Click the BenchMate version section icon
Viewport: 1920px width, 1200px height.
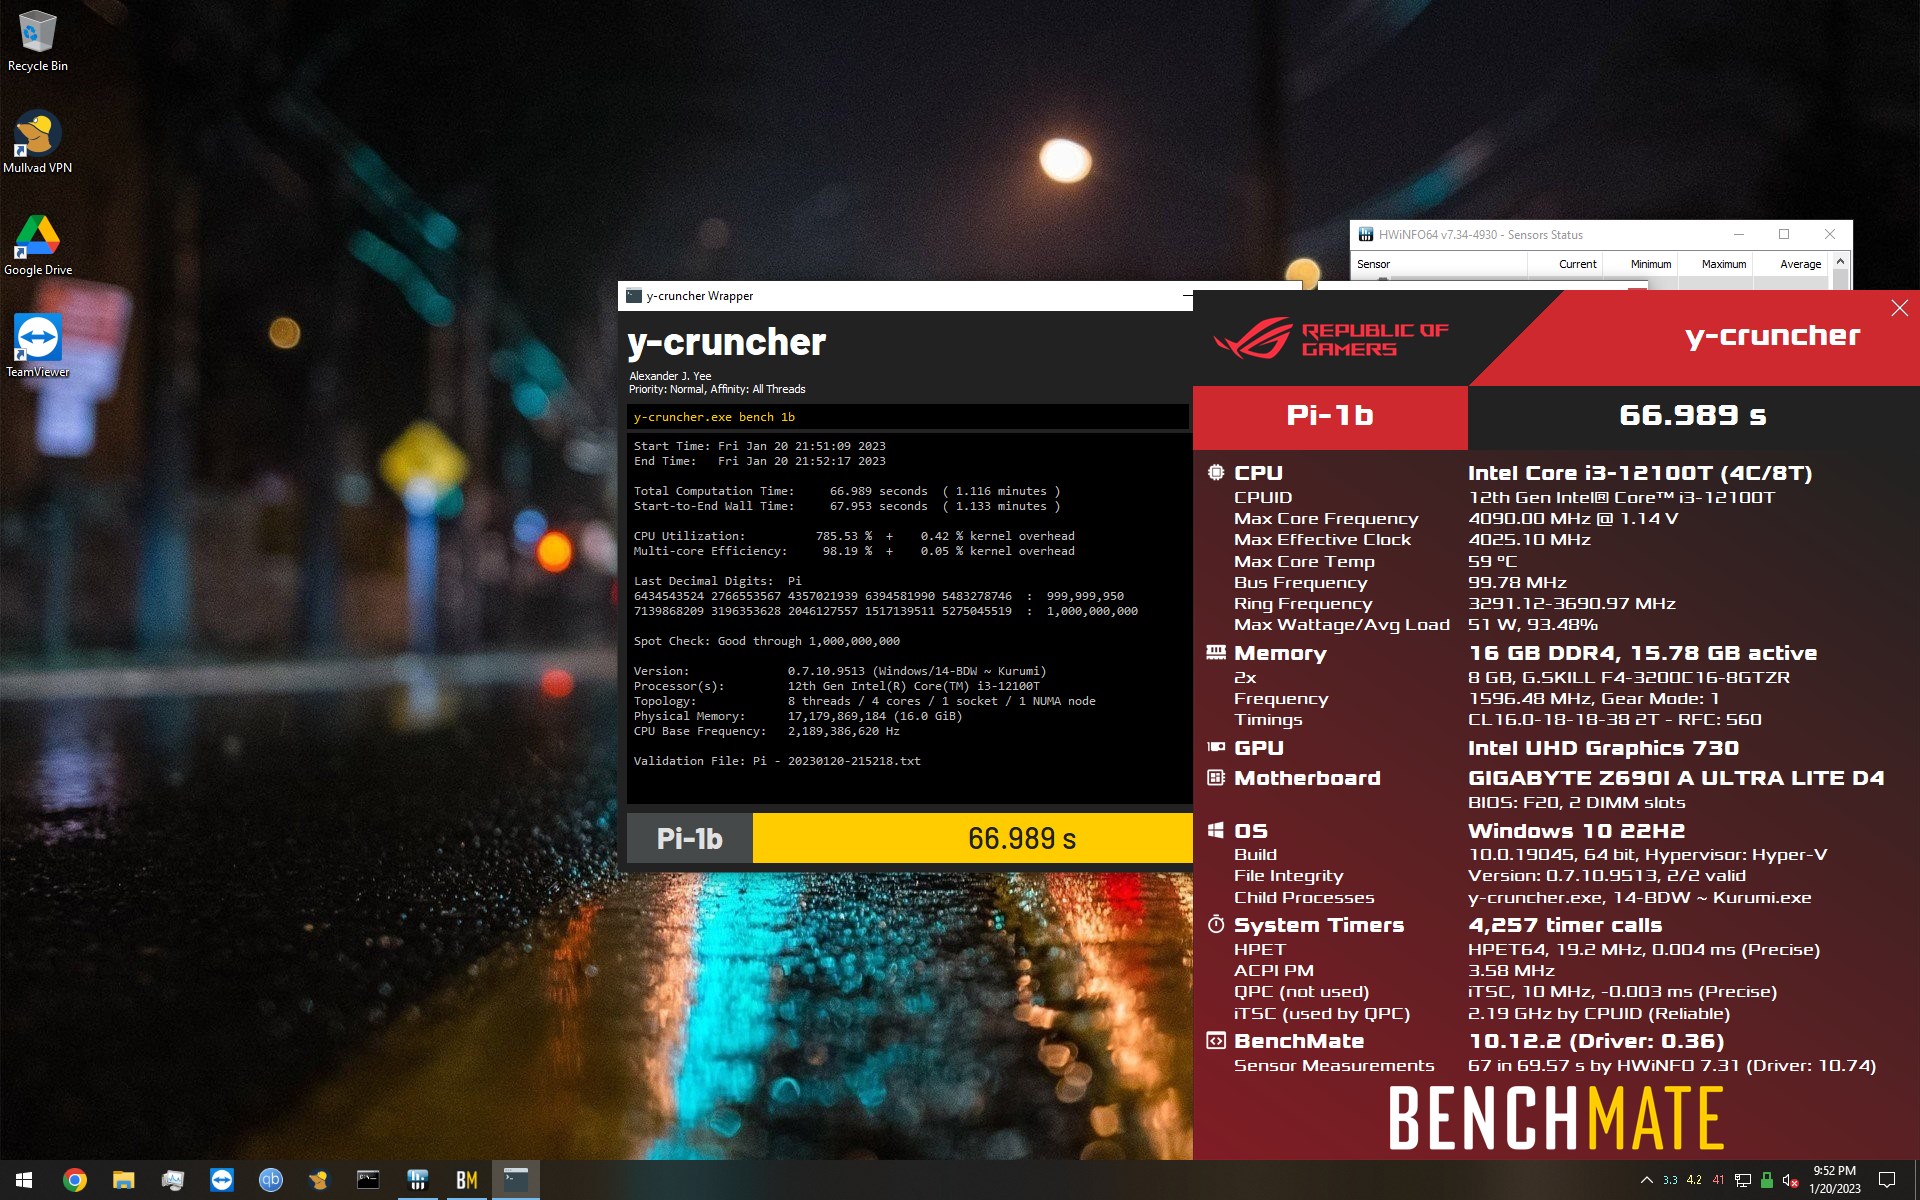tap(1216, 1041)
